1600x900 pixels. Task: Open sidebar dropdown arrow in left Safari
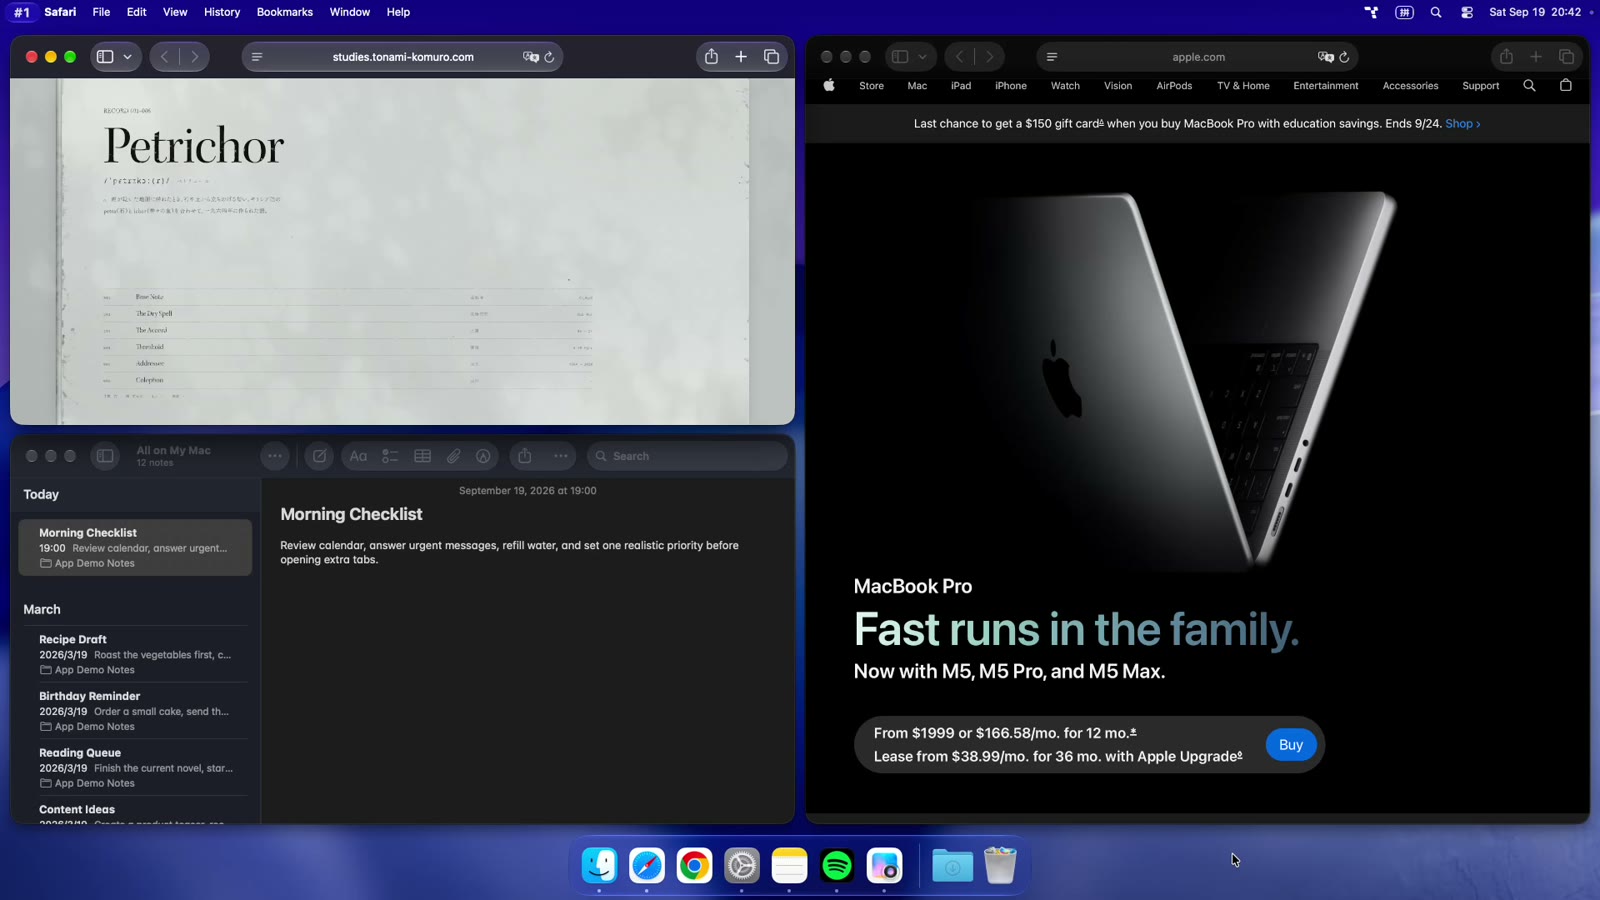click(127, 57)
